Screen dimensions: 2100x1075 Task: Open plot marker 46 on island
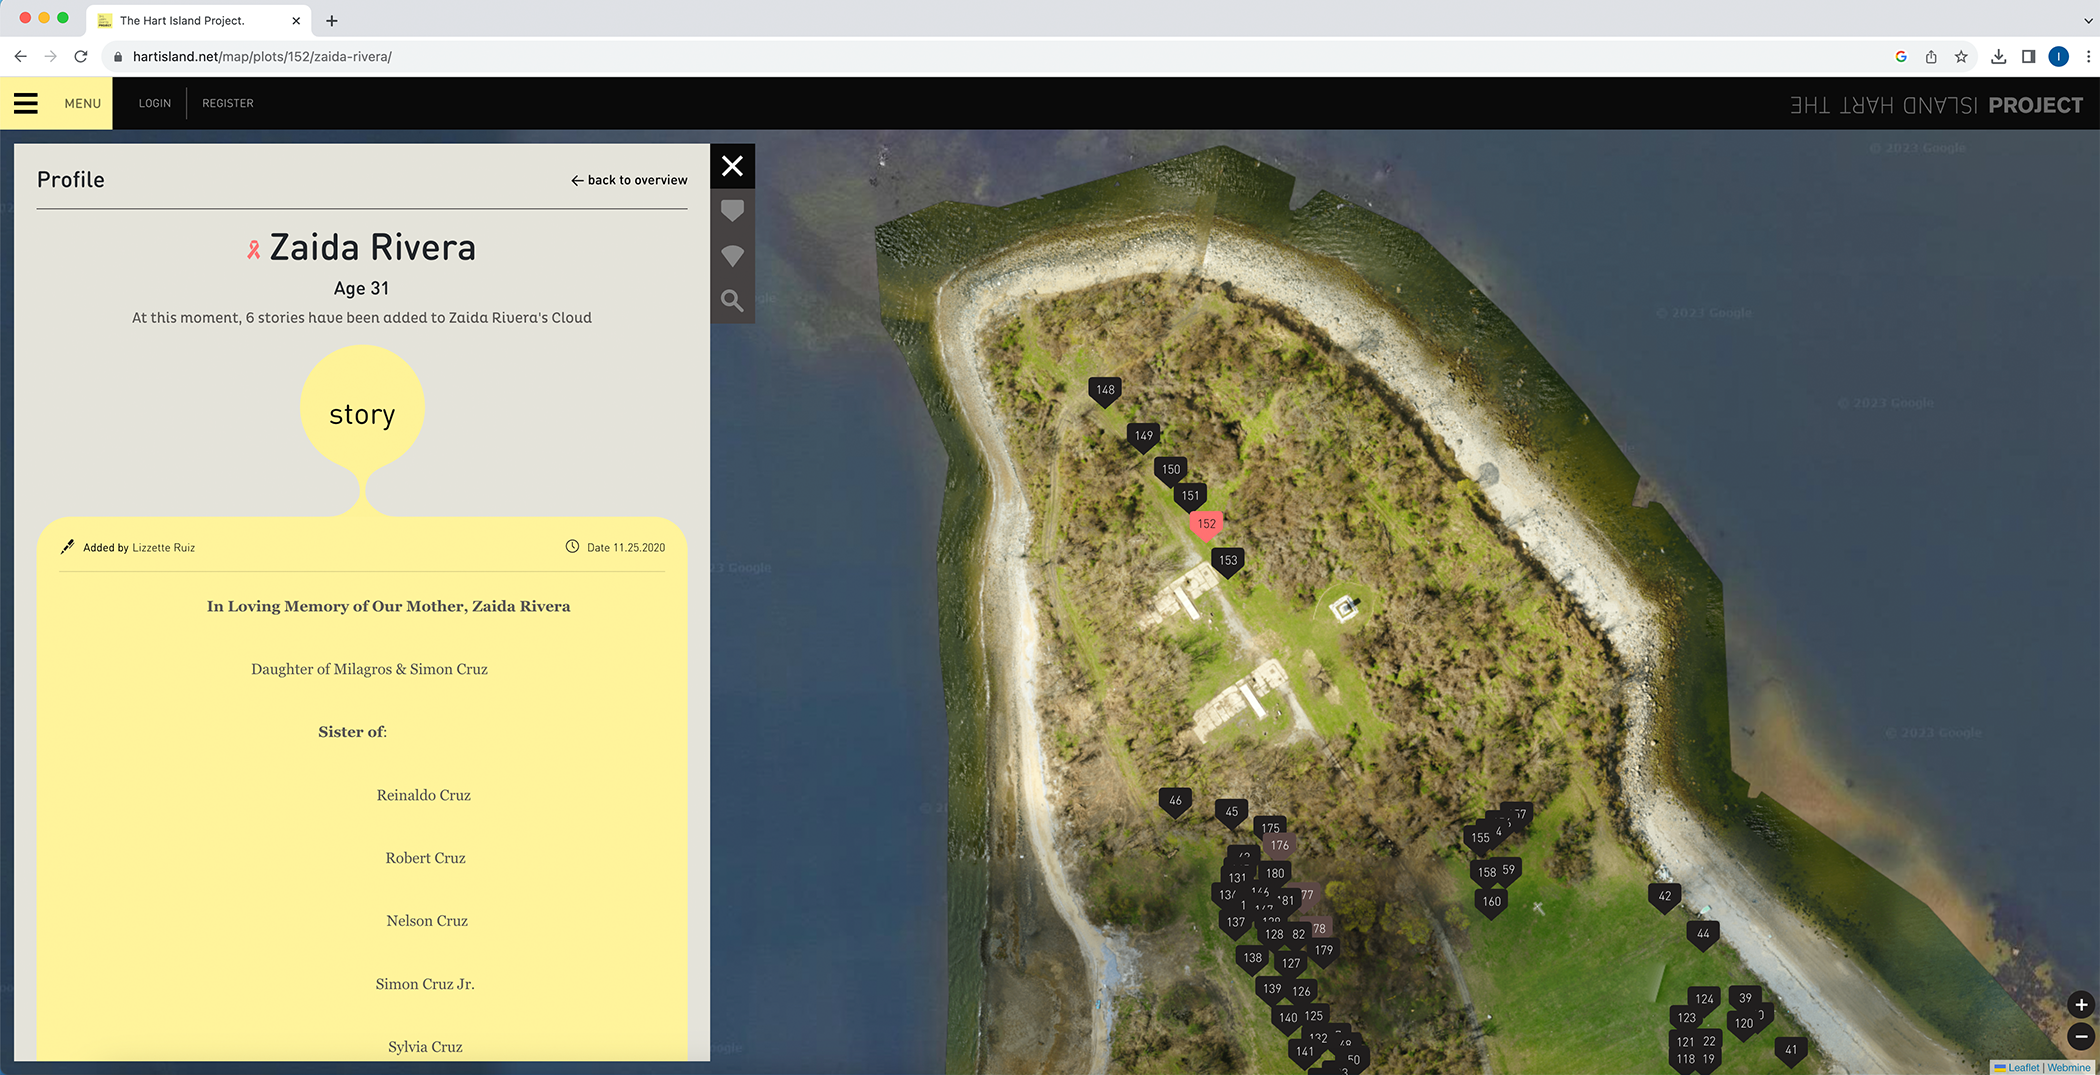[1174, 800]
